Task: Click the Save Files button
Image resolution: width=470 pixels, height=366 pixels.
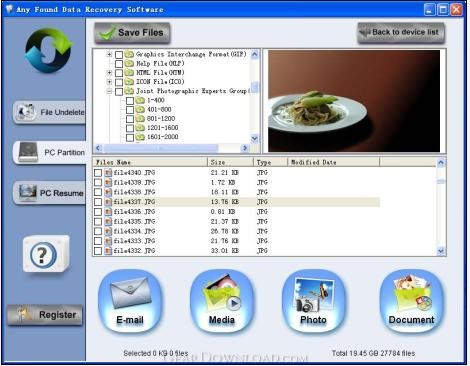Action: (x=132, y=33)
